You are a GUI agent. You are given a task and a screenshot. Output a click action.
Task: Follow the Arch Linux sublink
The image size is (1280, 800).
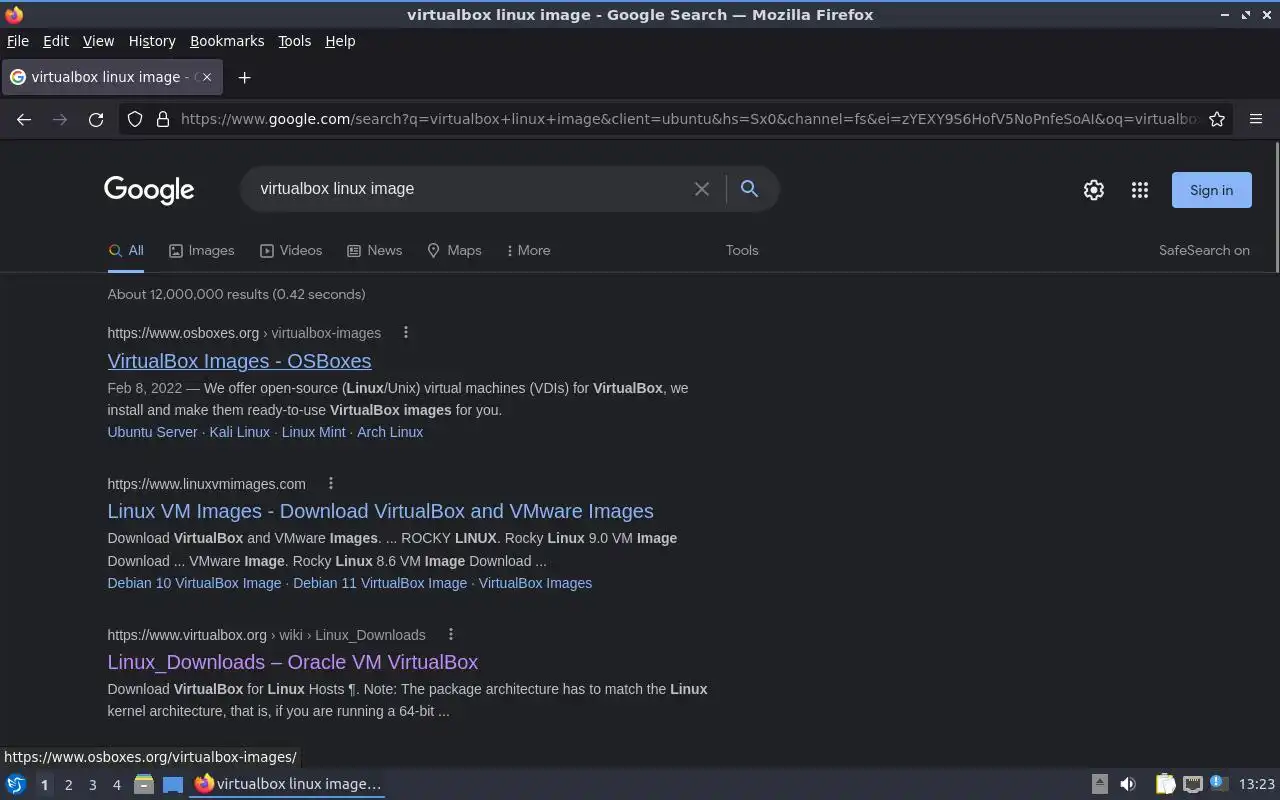click(x=390, y=432)
